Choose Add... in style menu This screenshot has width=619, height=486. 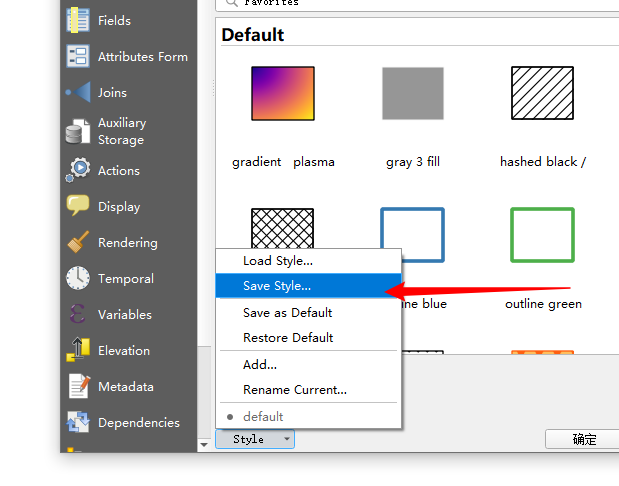pos(309,364)
